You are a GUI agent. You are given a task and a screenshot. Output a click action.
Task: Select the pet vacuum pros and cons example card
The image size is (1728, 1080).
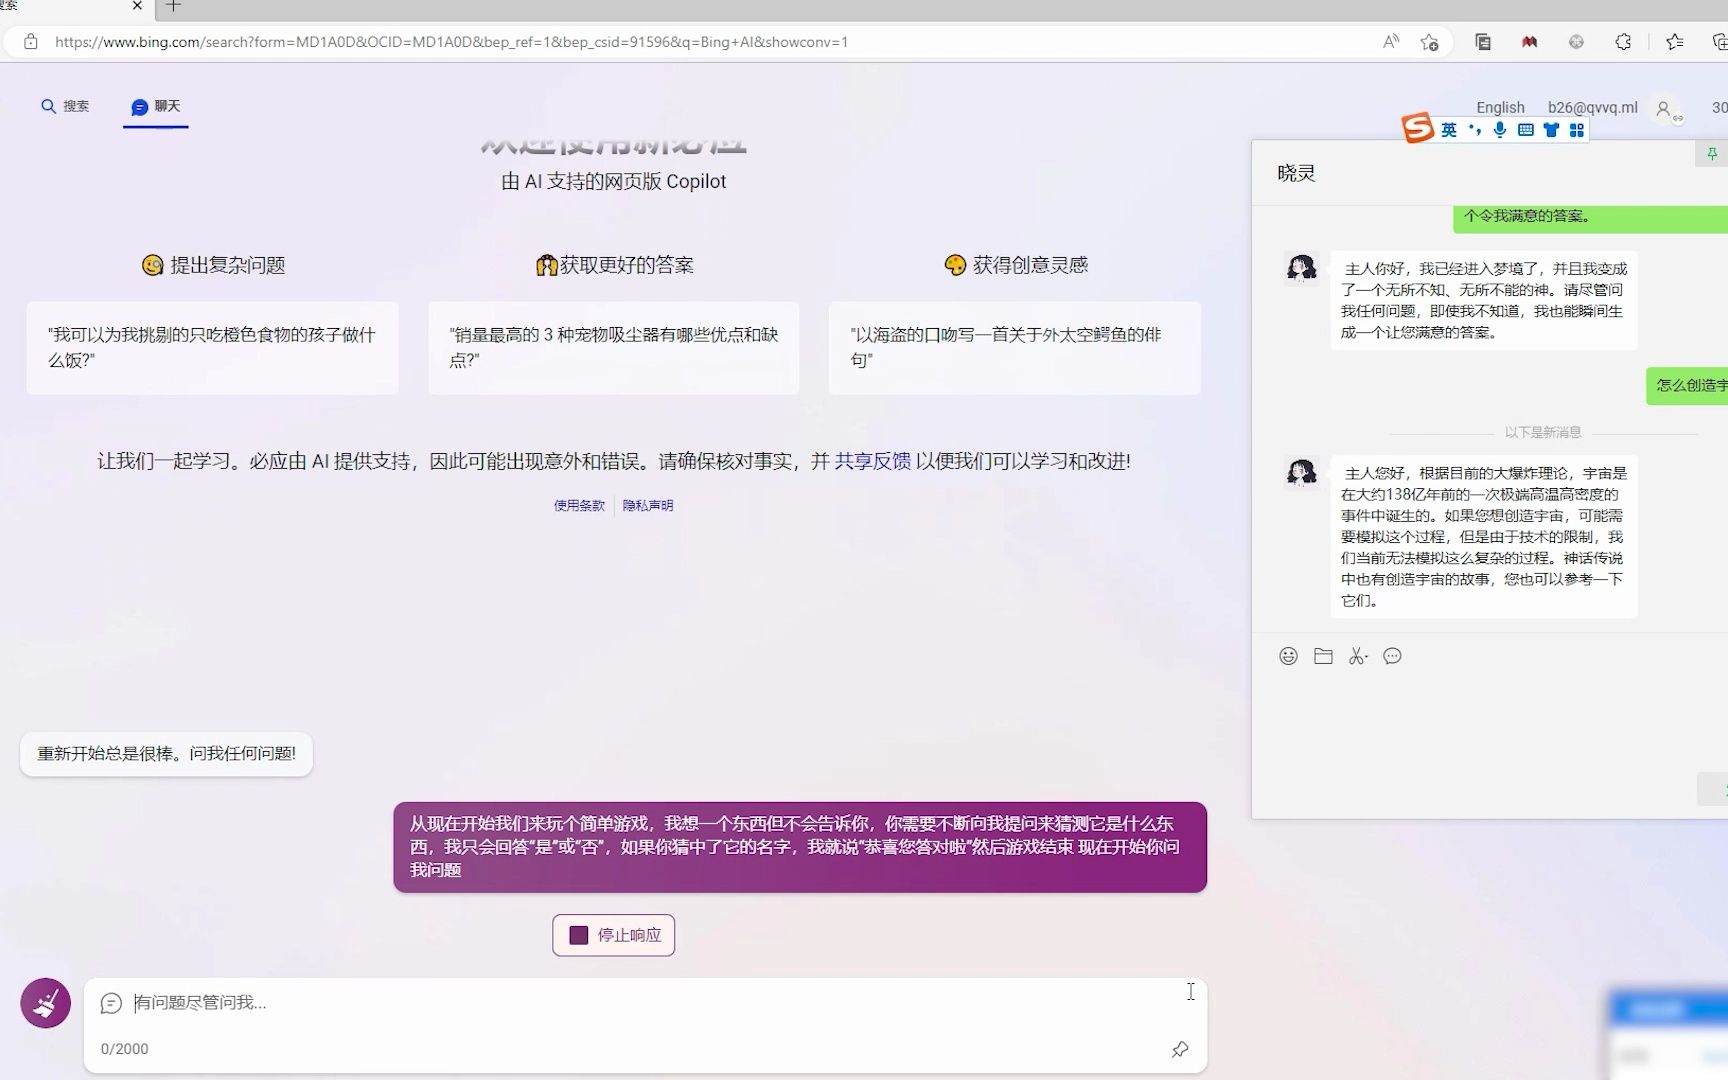[x=614, y=348]
